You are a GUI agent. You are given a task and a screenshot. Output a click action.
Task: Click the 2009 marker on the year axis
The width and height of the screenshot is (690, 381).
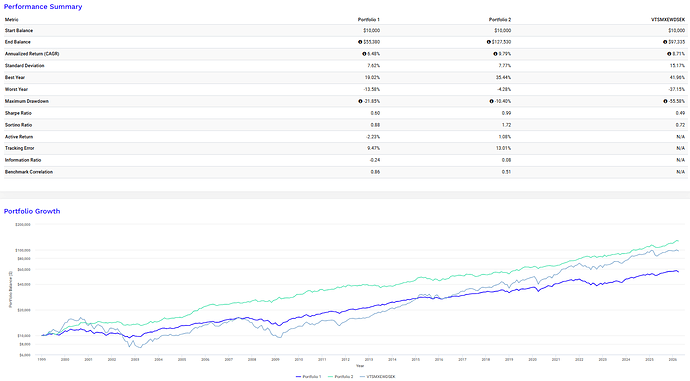click(275, 359)
